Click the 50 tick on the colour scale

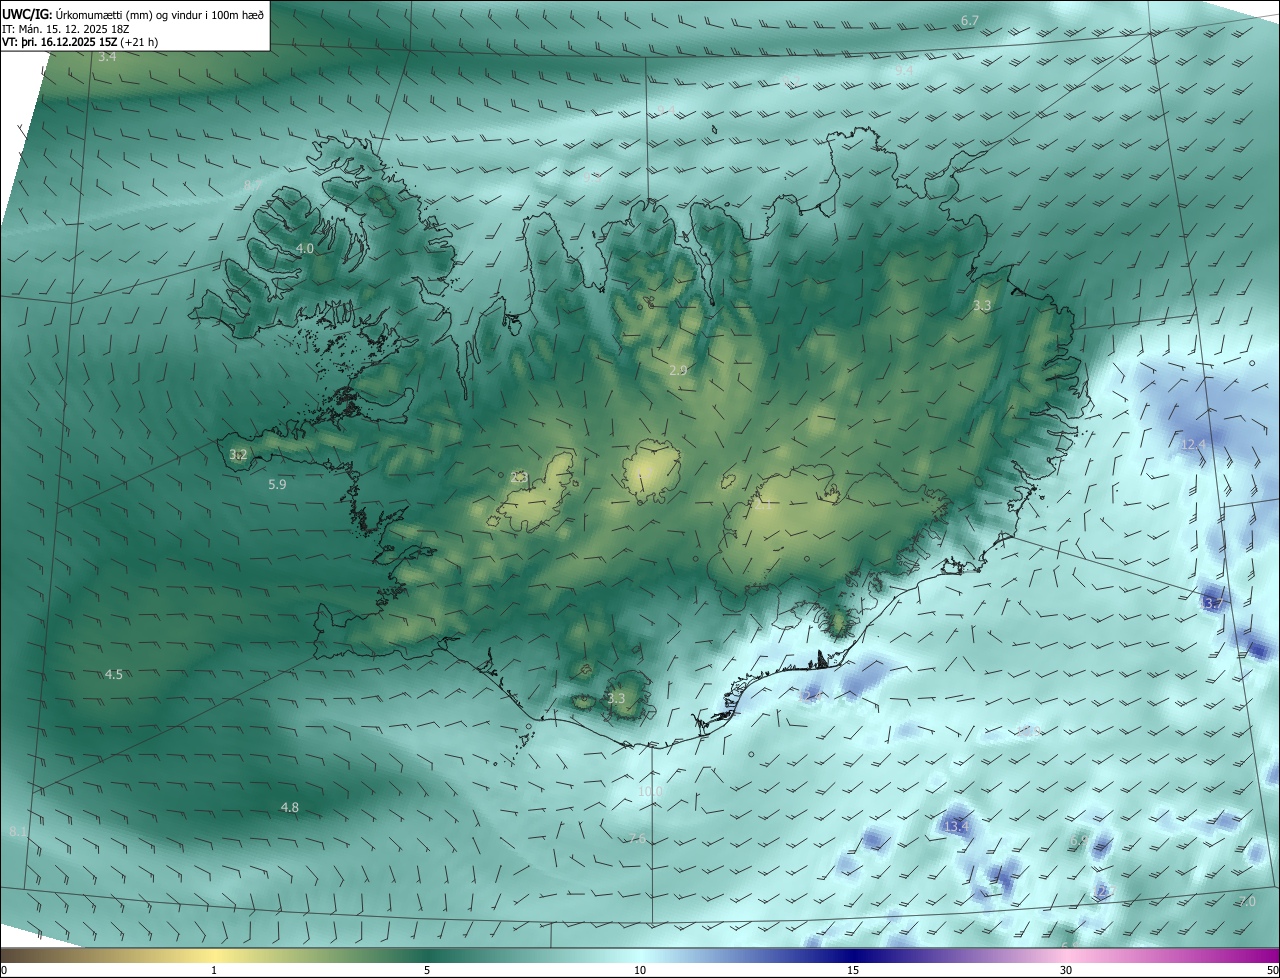[1272, 970]
